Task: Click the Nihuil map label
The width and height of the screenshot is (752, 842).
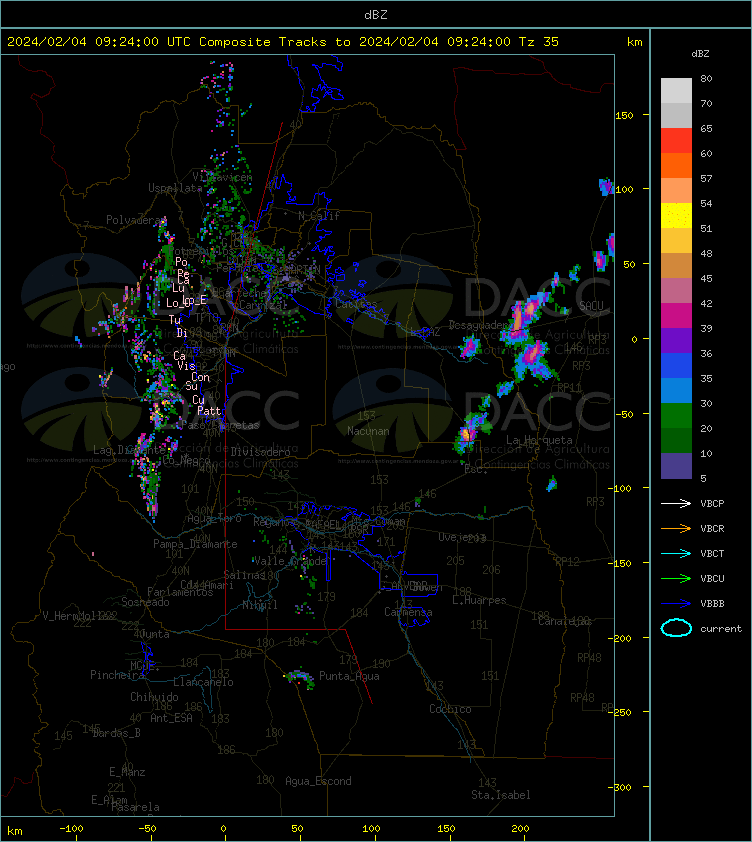Action: [260, 605]
